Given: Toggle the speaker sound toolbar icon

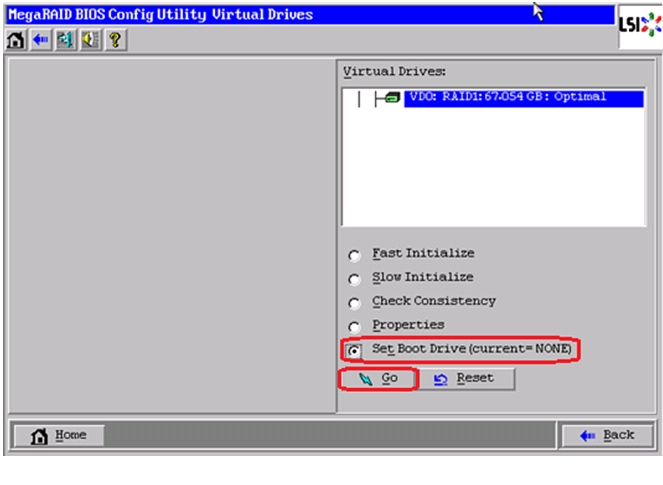Looking at the screenshot, I should pyautogui.click(x=90, y=40).
